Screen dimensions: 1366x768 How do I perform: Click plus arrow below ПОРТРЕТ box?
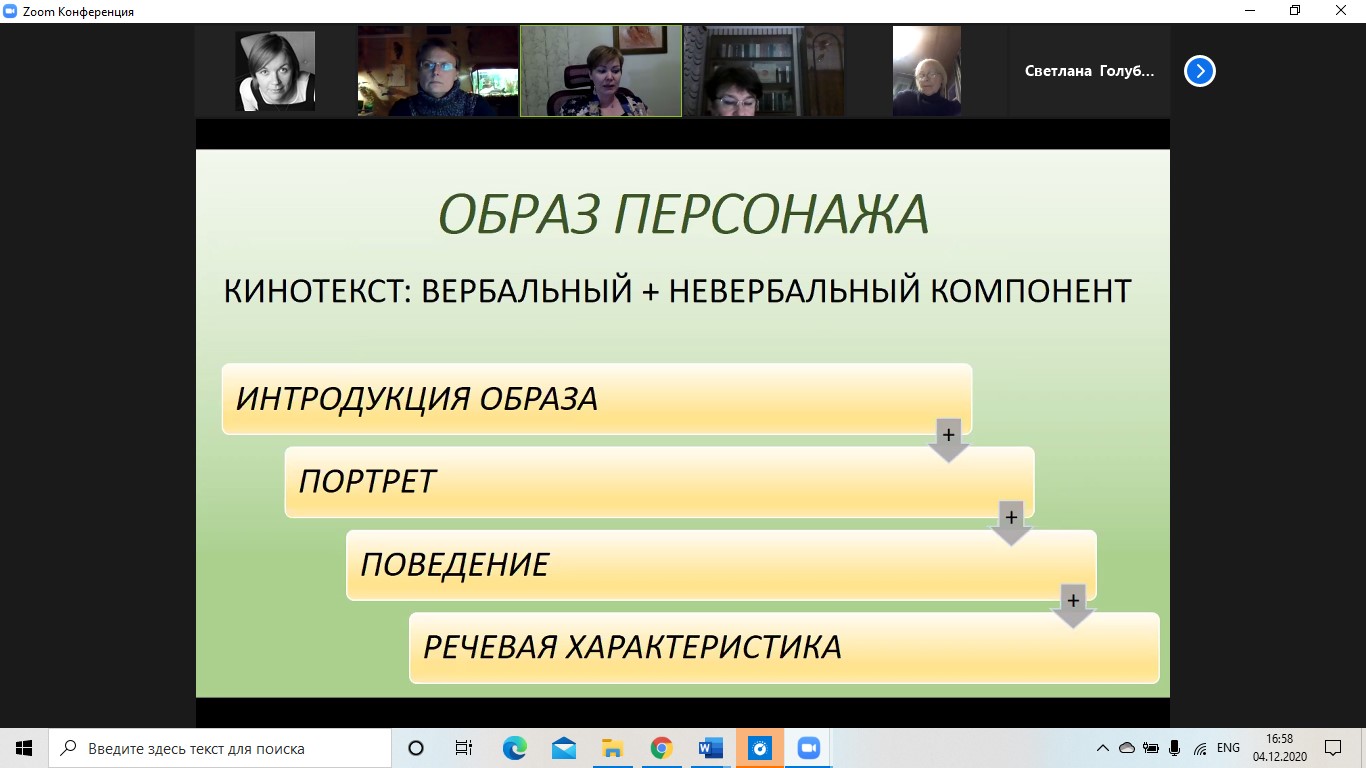[x=1011, y=522]
